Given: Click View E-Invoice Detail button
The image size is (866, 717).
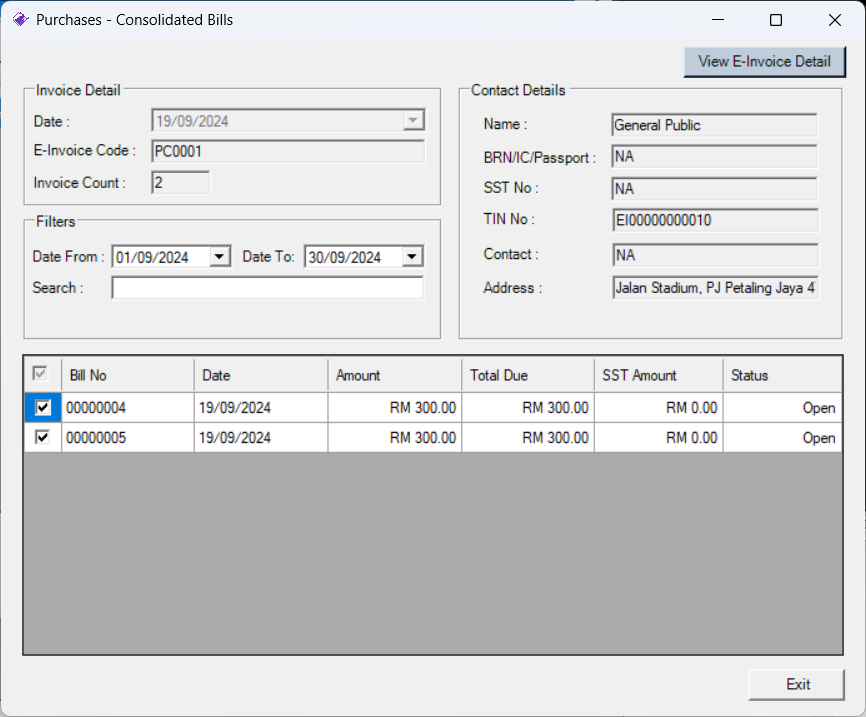Looking at the screenshot, I should [x=764, y=61].
